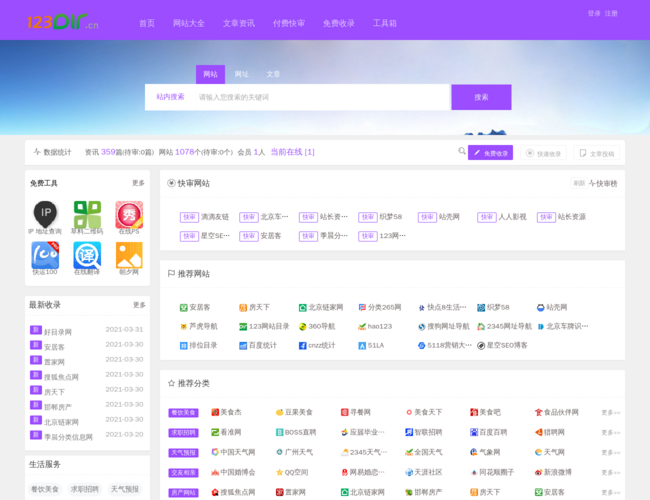Click the 免费收录 purple button
Viewport: 650px width, 500px height.
pos(490,153)
